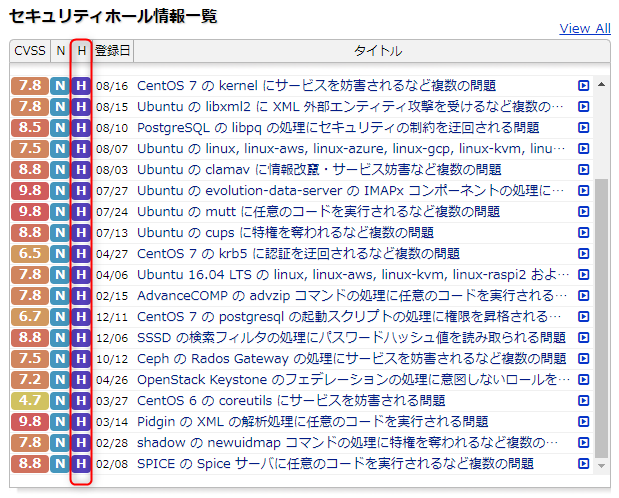Select the 02/08 registration date
Viewport: 619px width, 498px height.
click(112, 464)
